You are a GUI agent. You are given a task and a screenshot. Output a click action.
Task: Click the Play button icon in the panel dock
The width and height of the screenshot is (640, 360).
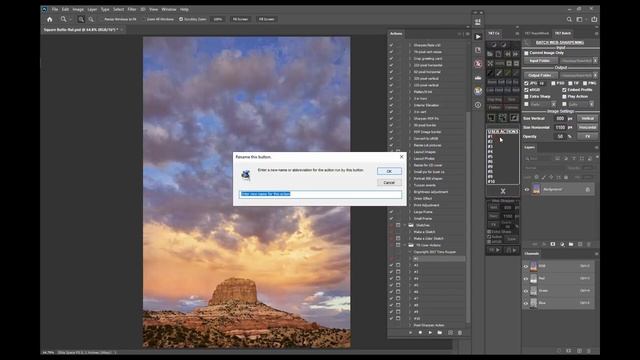(x=478, y=37)
